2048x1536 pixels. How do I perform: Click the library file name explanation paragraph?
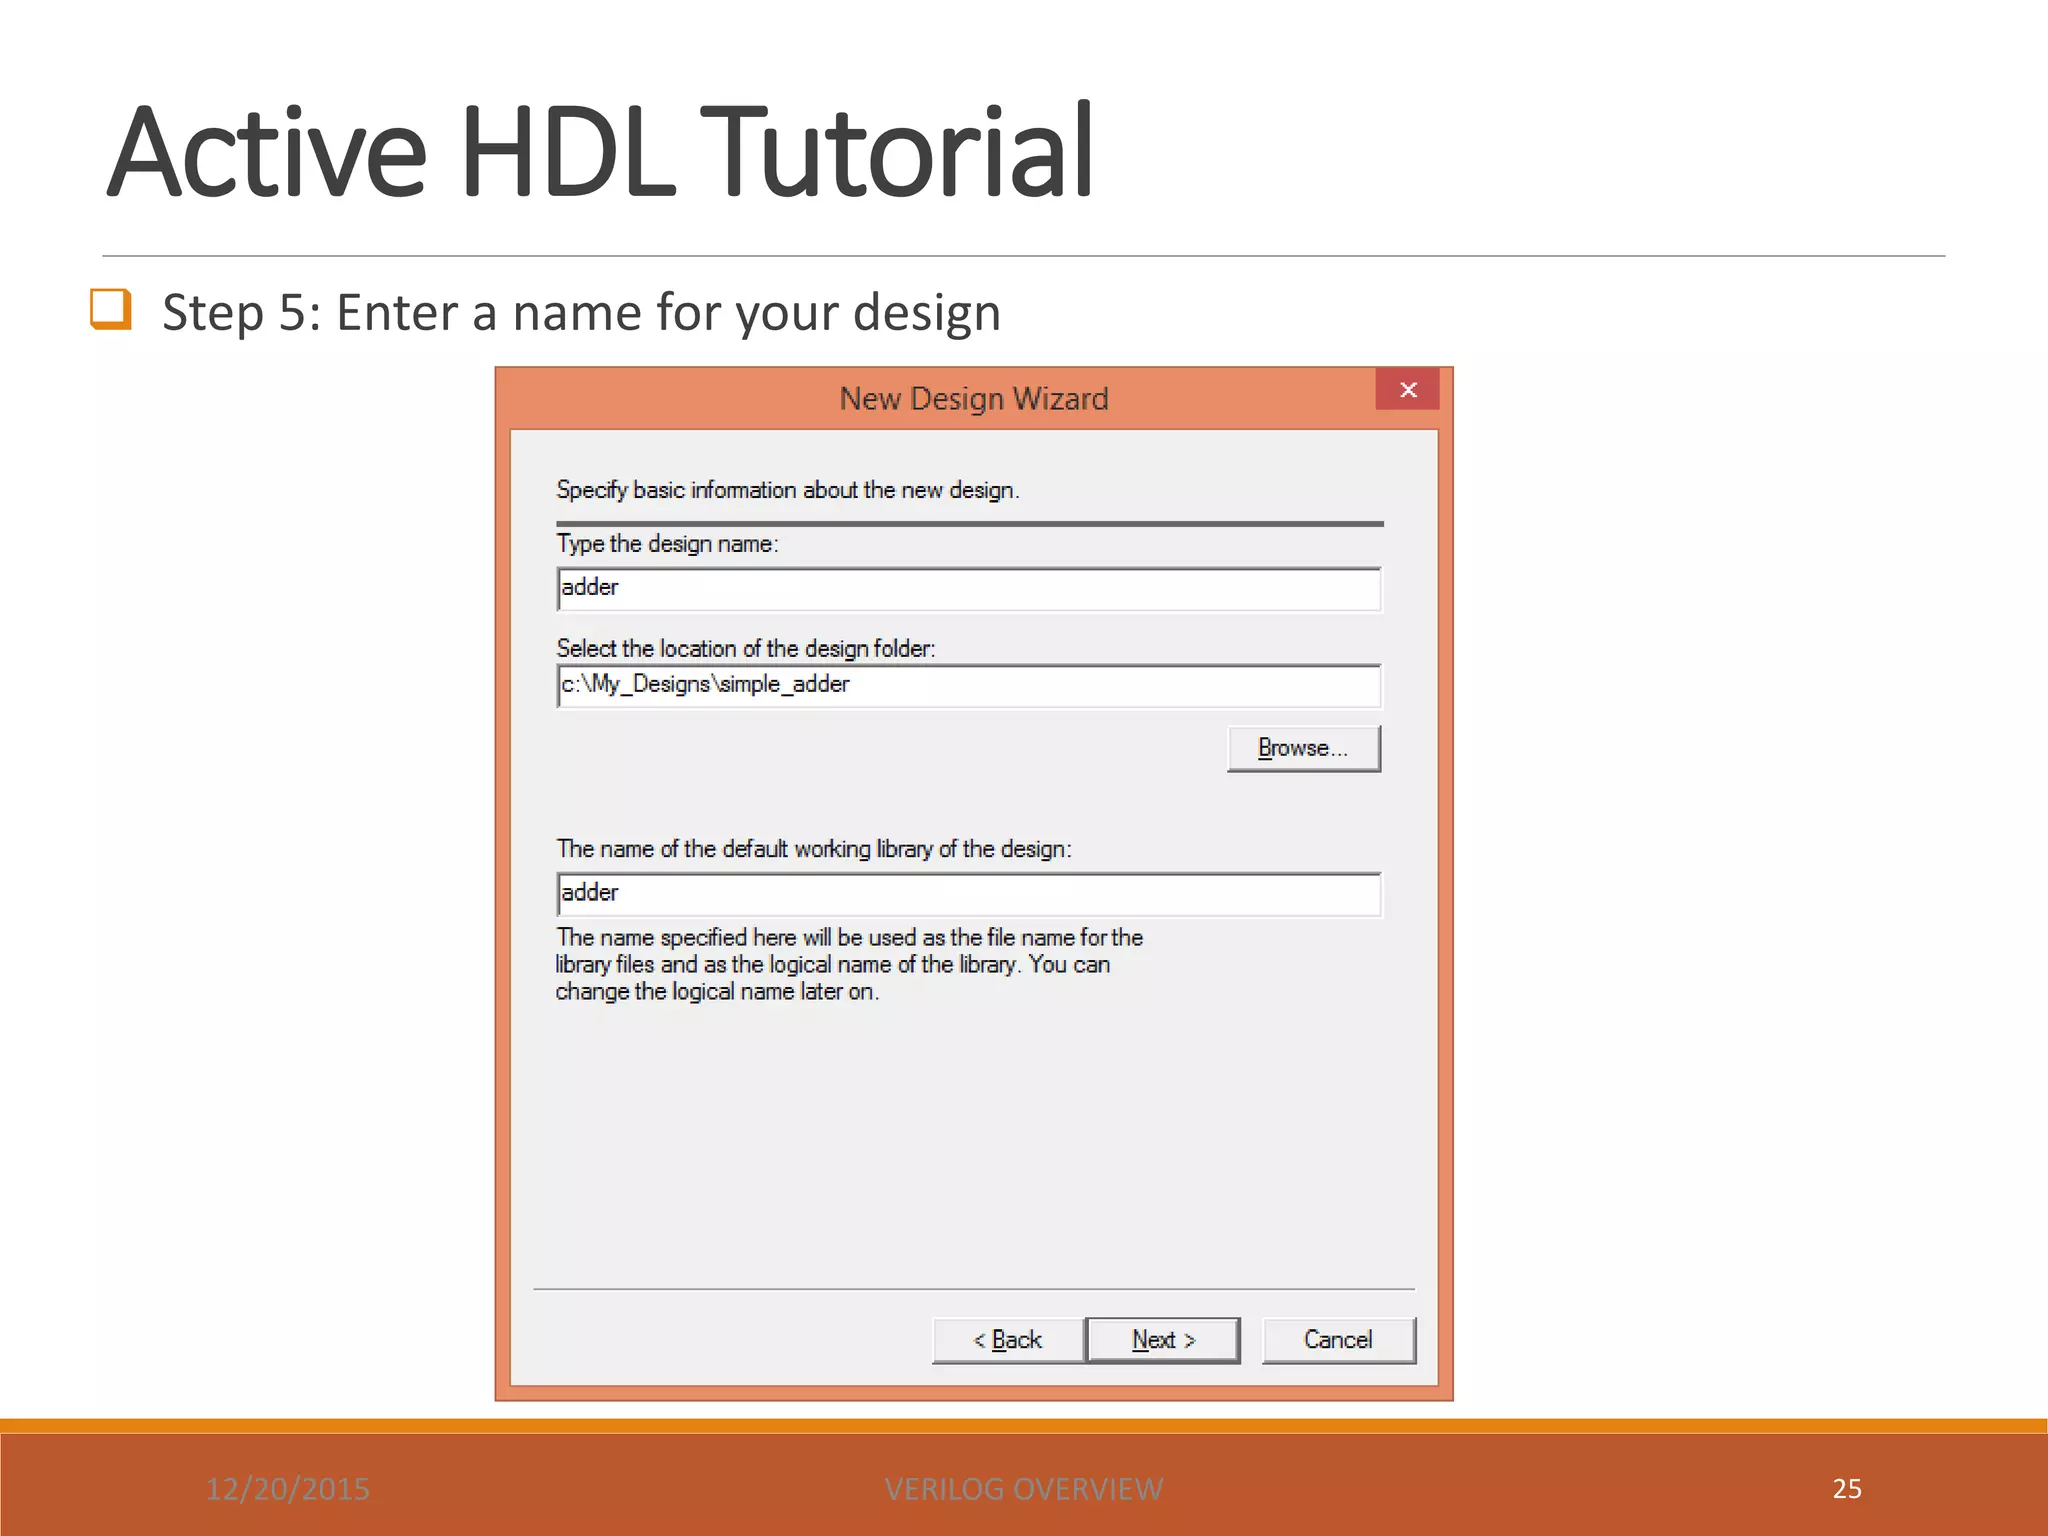tap(849, 965)
